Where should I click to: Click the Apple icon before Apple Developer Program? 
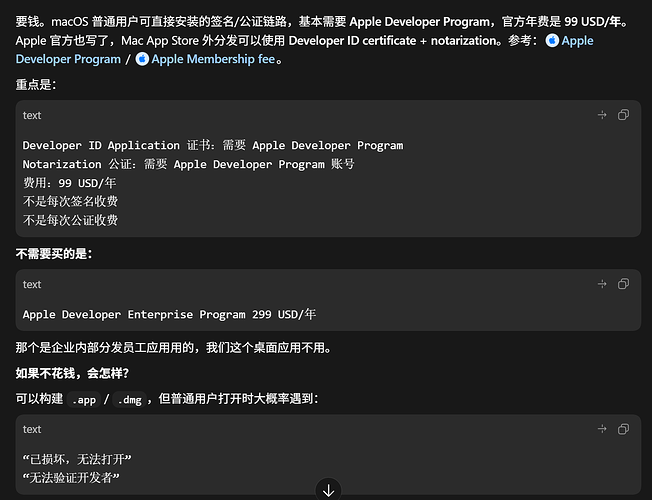pyautogui.click(x=552, y=40)
